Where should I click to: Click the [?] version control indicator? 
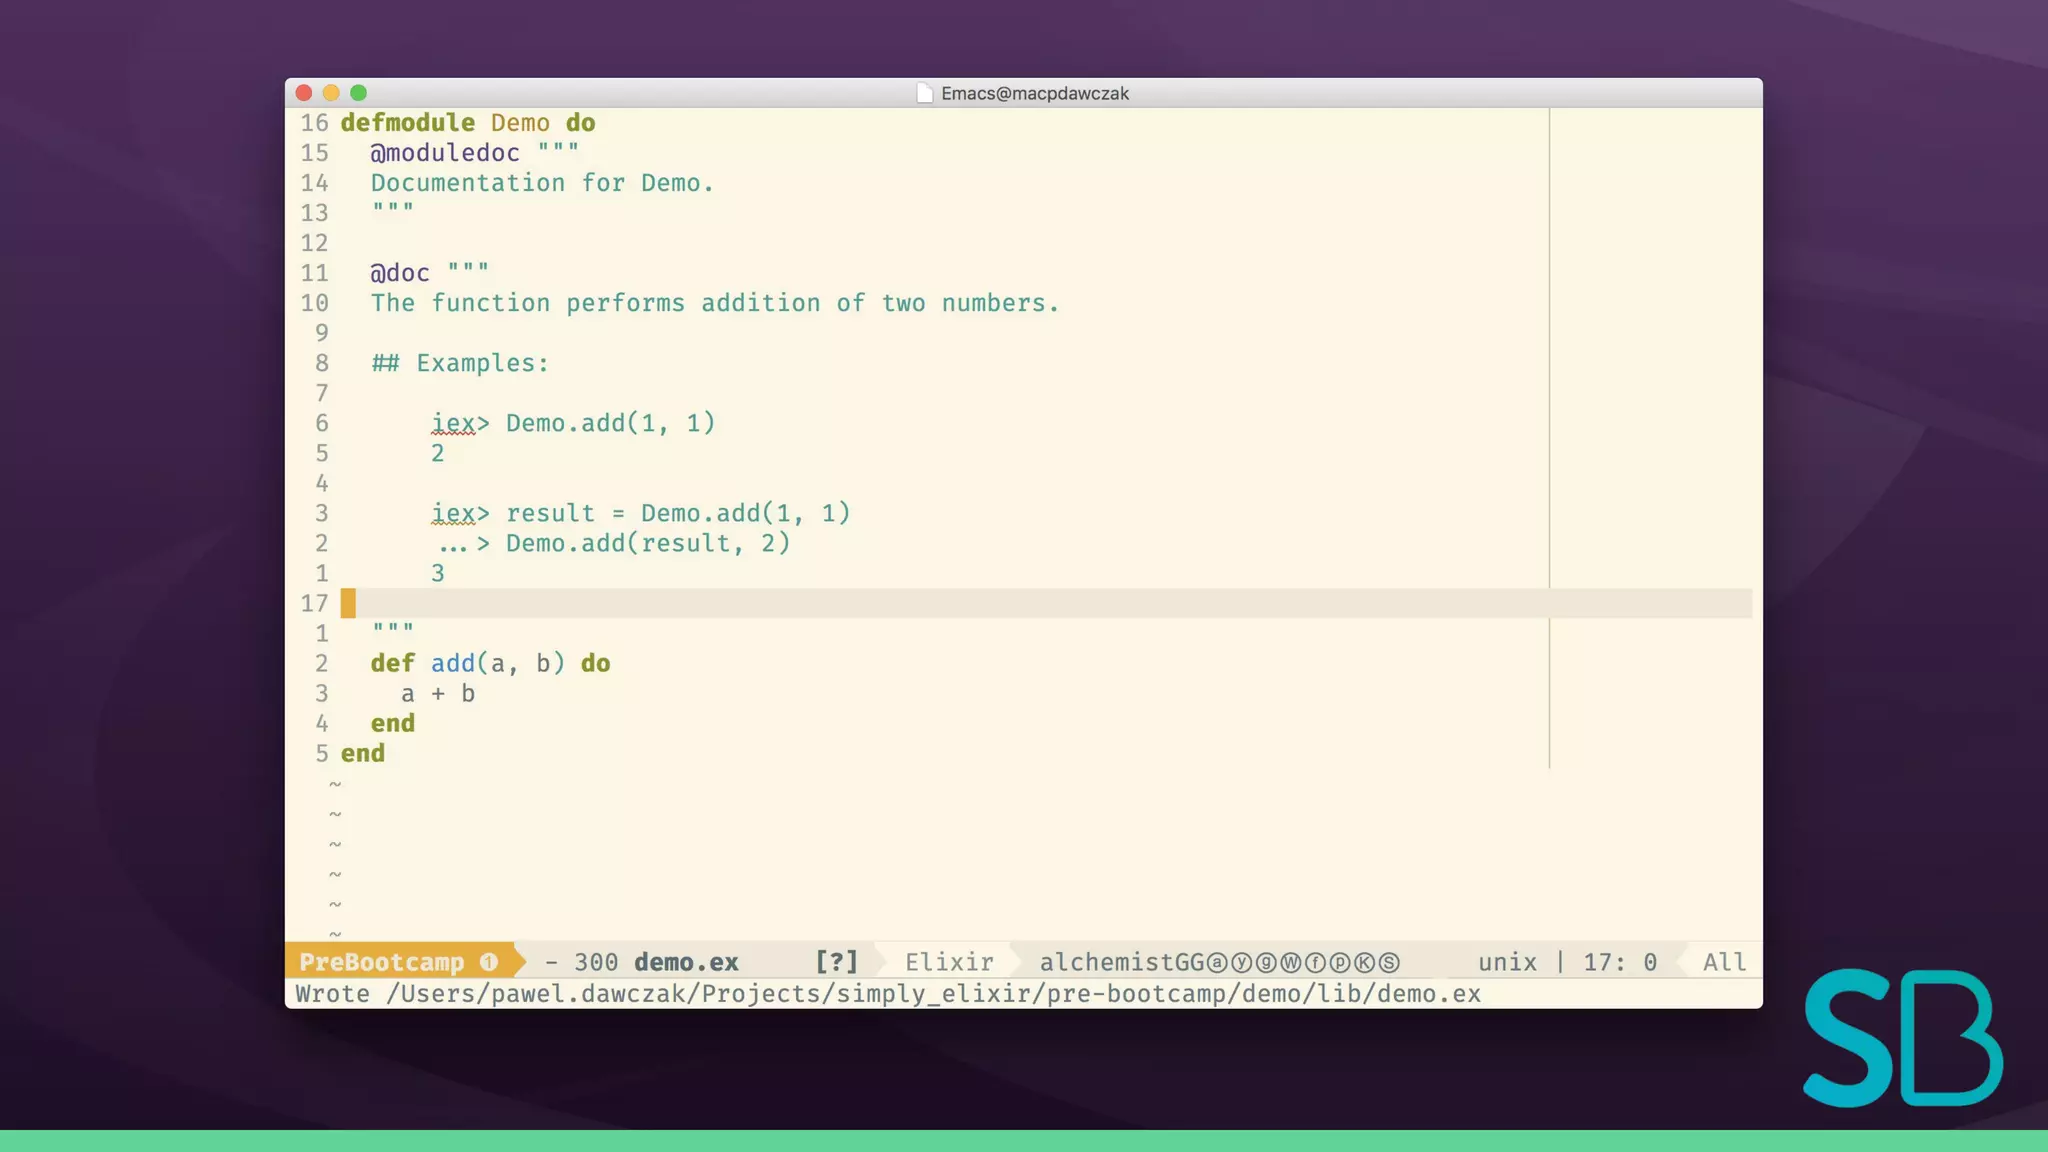(836, 962)
